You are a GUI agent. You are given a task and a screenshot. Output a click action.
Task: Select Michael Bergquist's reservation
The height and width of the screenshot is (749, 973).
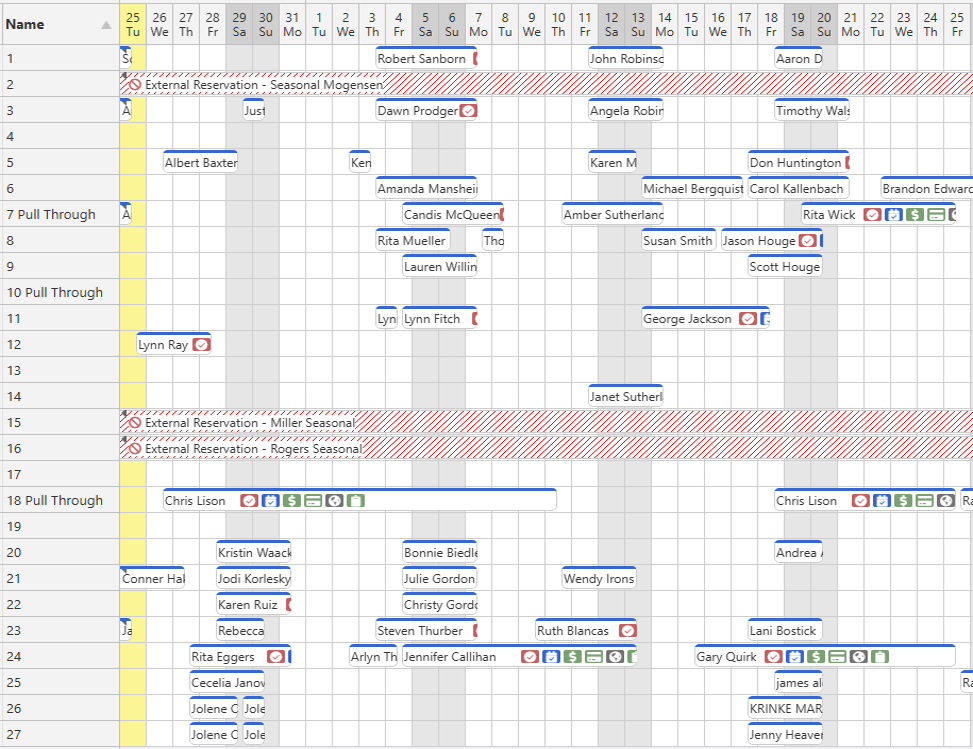click(x=693, y=189)
